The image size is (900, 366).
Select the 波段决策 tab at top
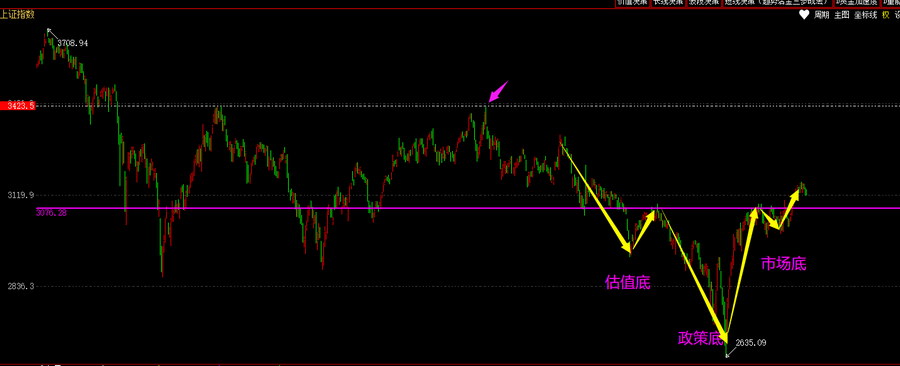(x=704, y=3)
